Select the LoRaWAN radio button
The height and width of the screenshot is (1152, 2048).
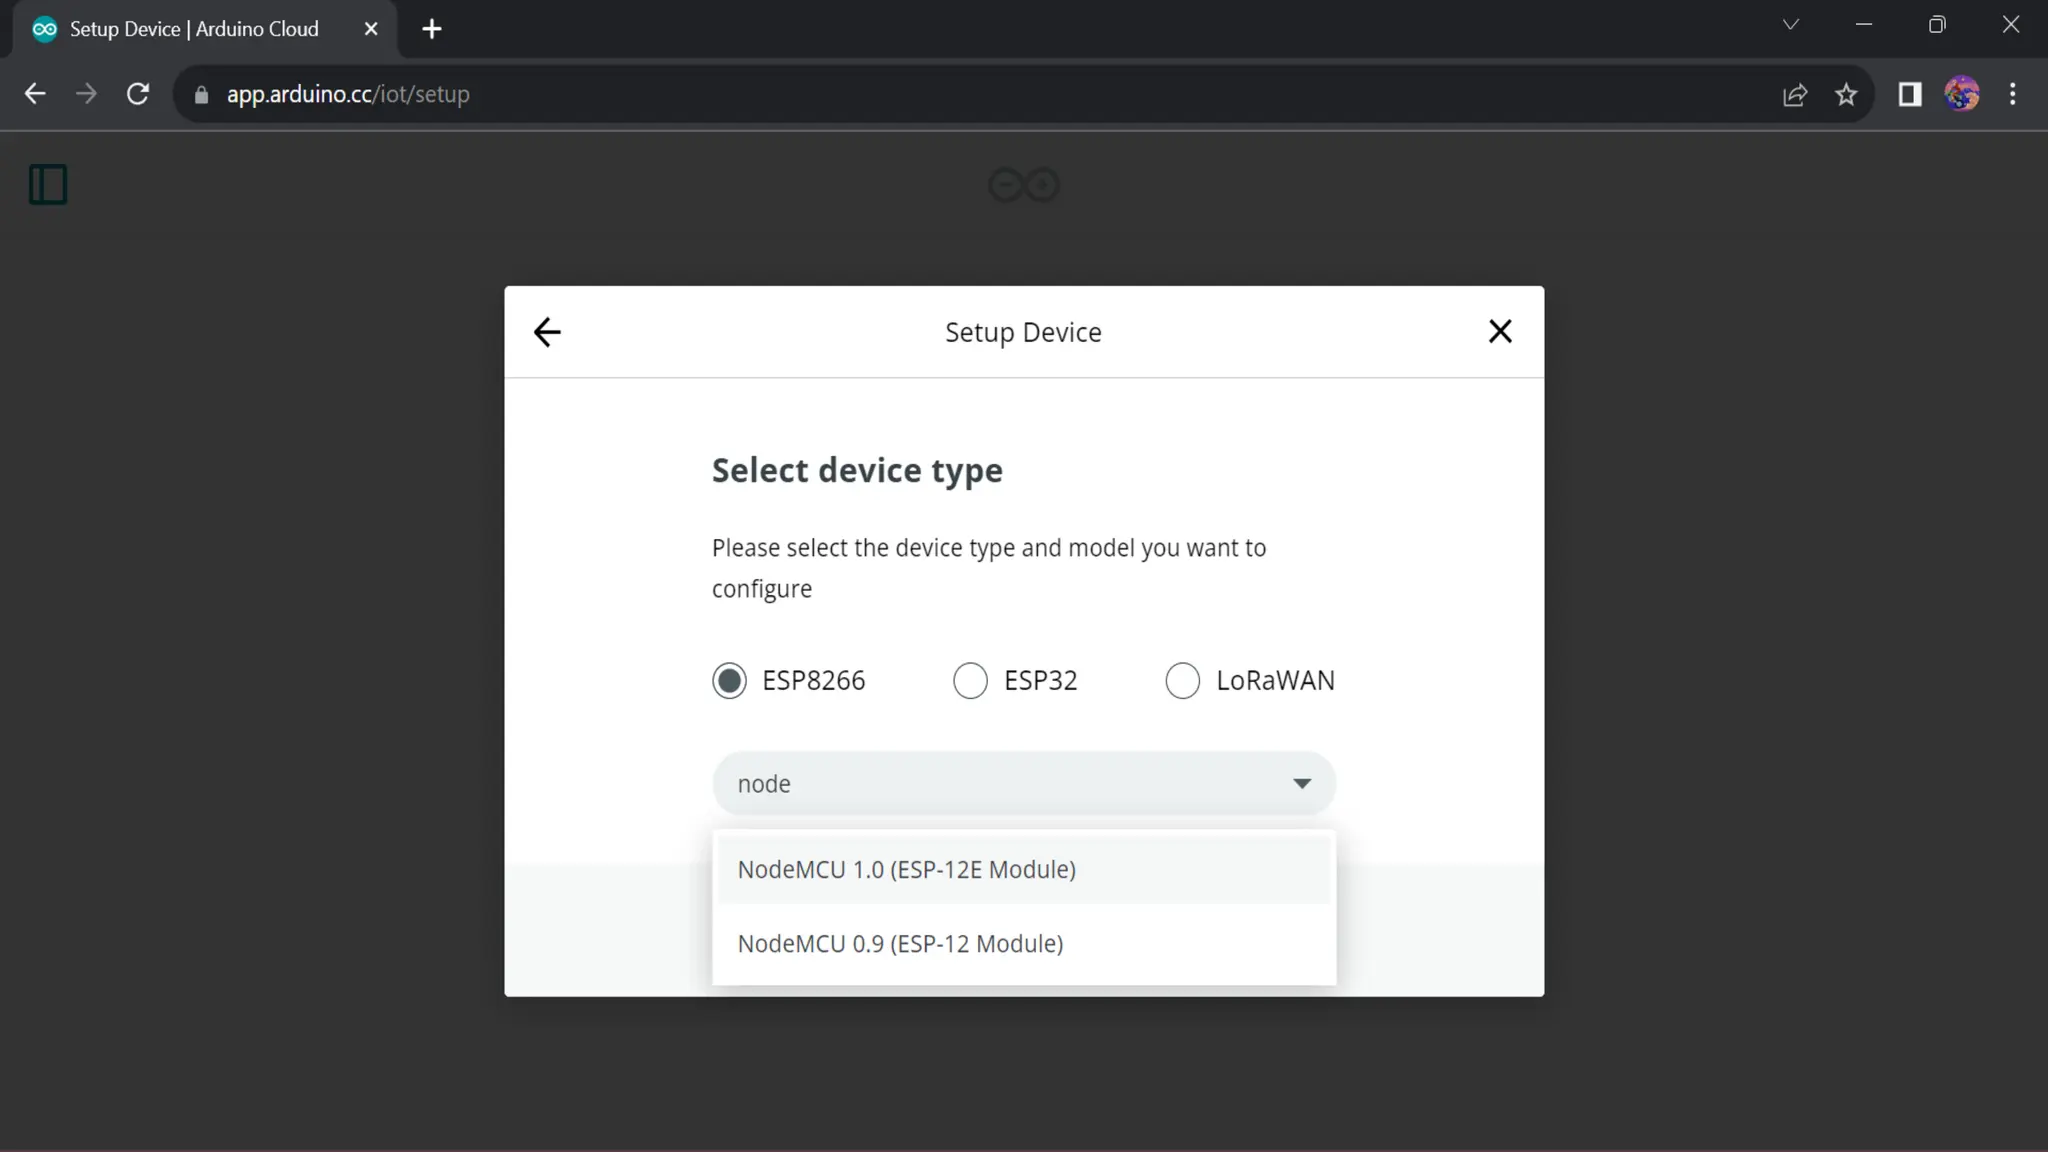point(1182,681)
